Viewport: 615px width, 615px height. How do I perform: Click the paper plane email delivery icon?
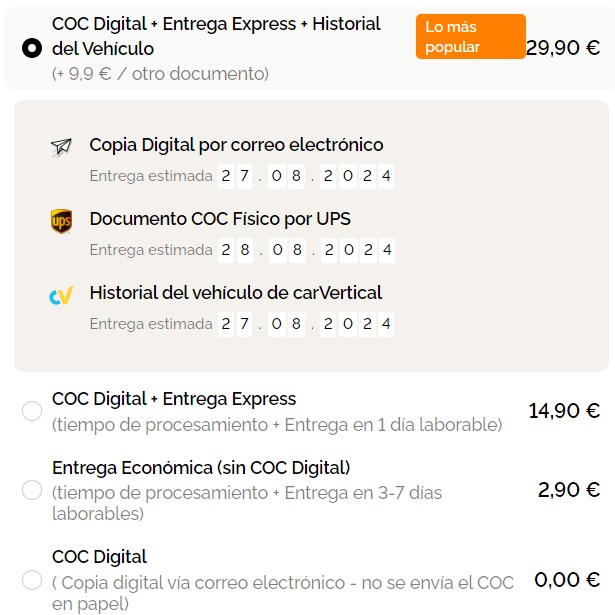(61, 147)
